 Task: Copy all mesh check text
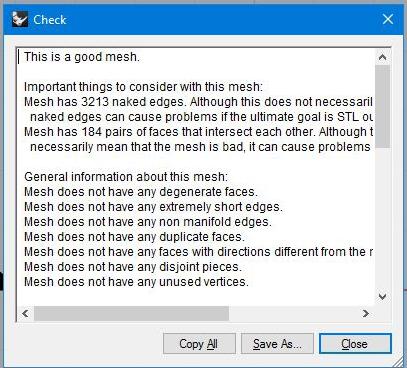199,344
